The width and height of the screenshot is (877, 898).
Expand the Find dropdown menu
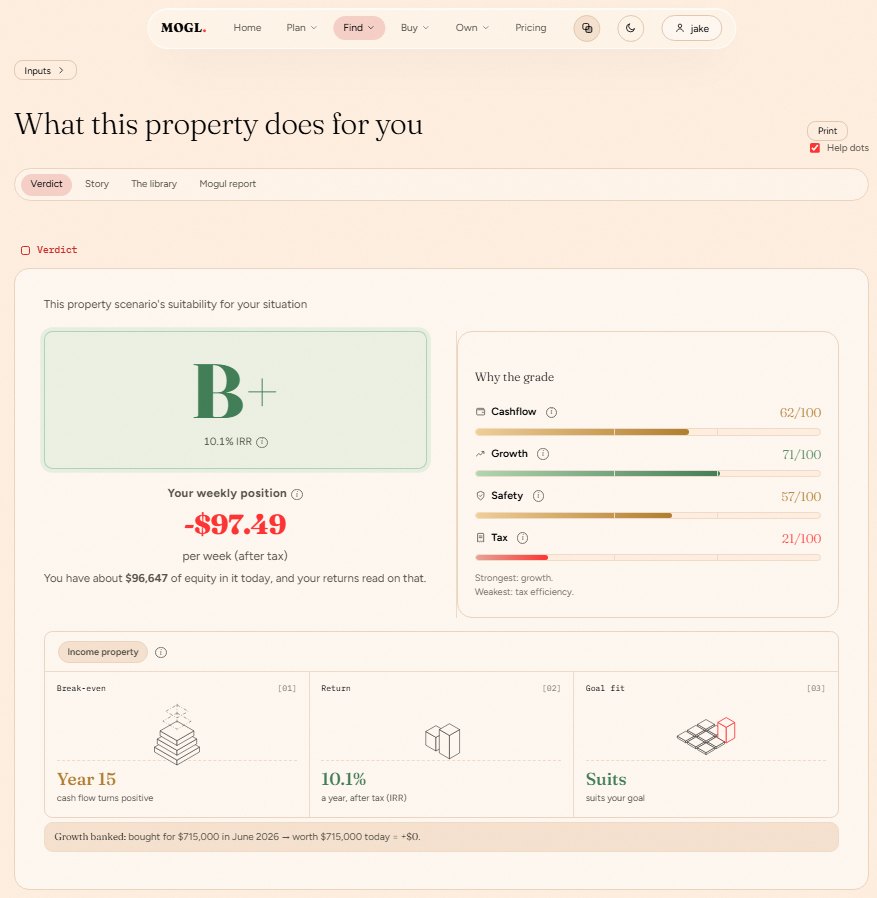coord(359,27)
